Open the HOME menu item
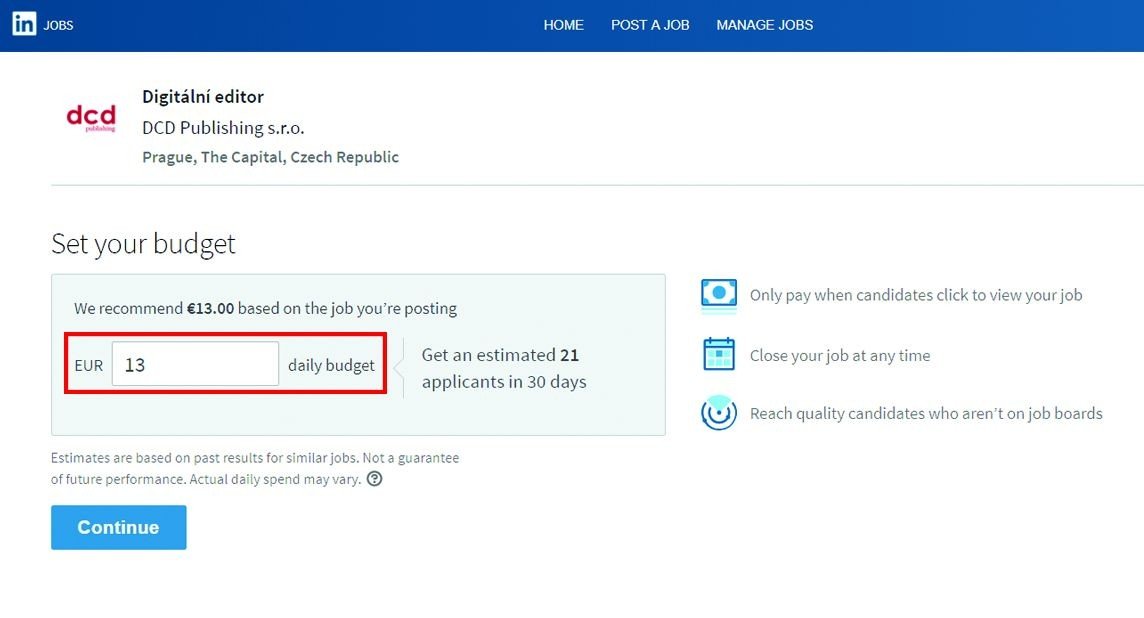The height and width of the screenshot is (618, 1144). [563, 25]
